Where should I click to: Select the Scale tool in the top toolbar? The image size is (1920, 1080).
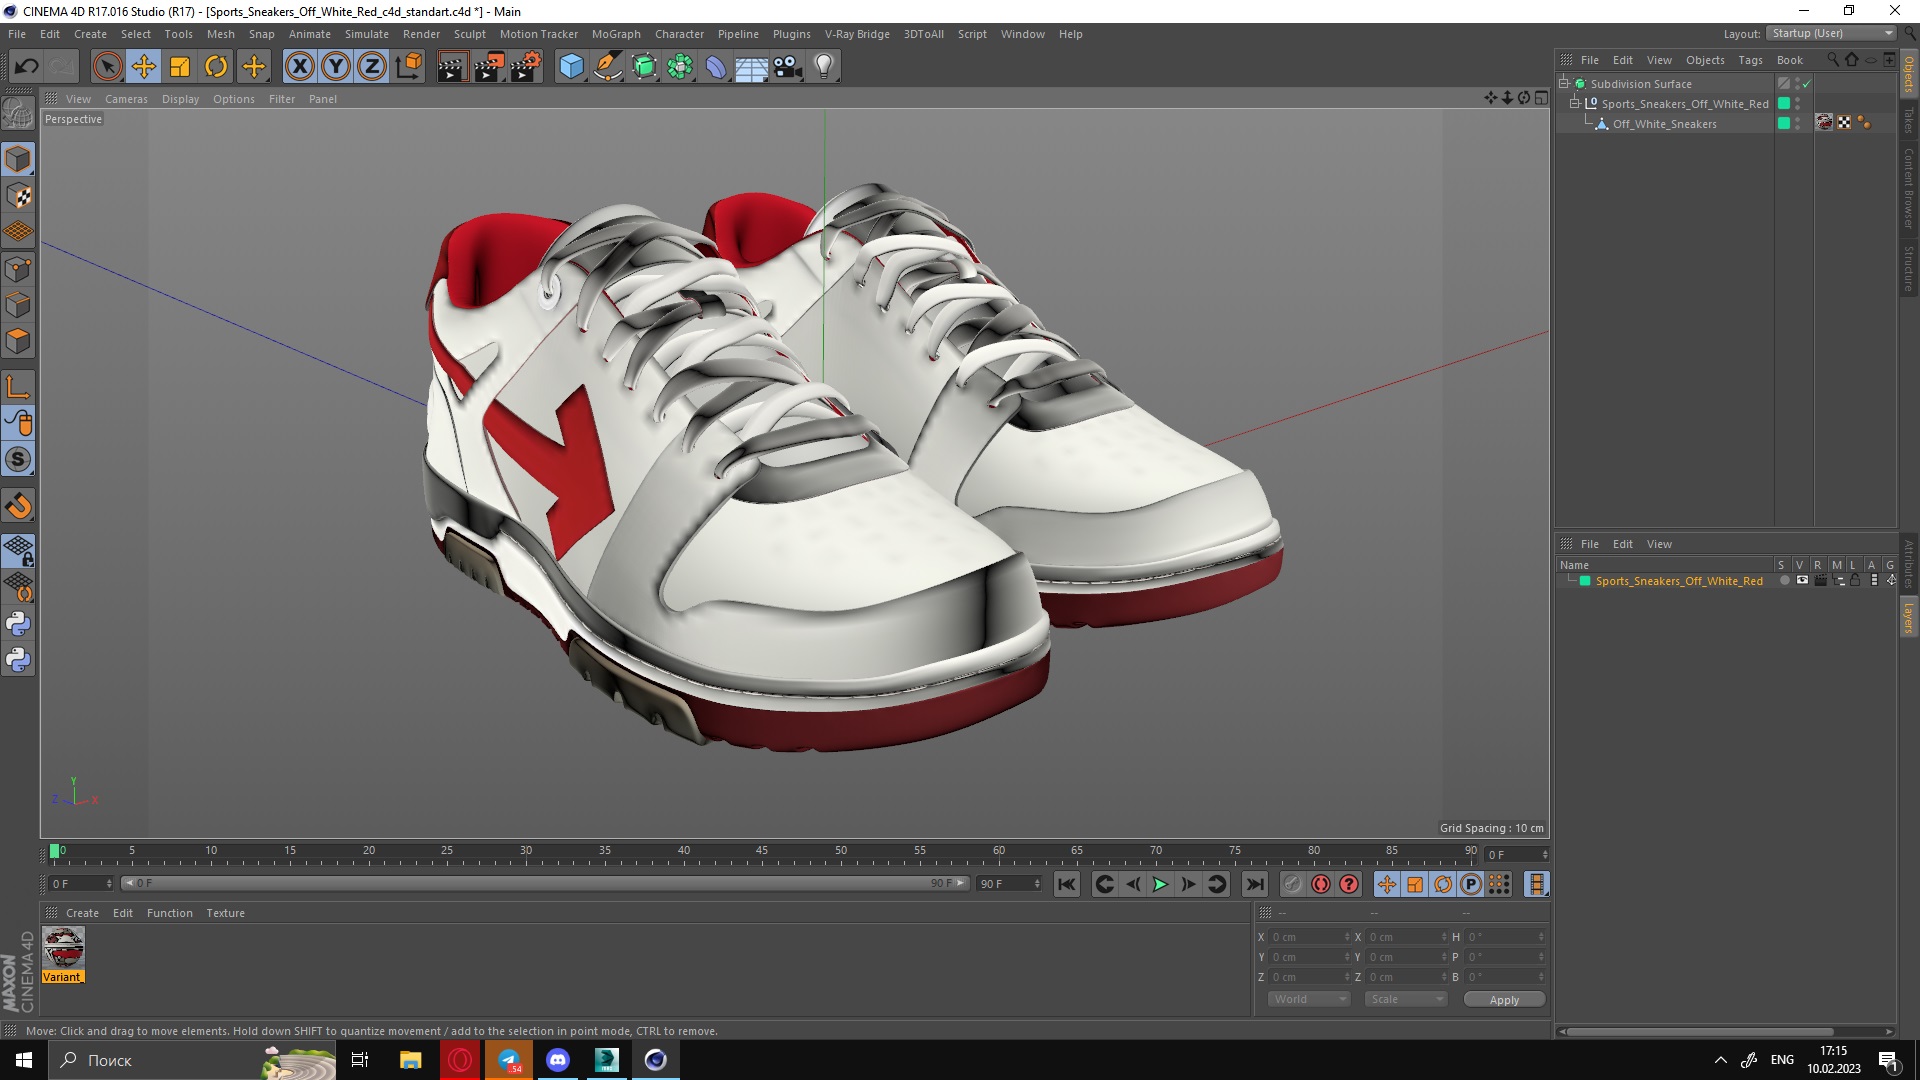[180, 67]
